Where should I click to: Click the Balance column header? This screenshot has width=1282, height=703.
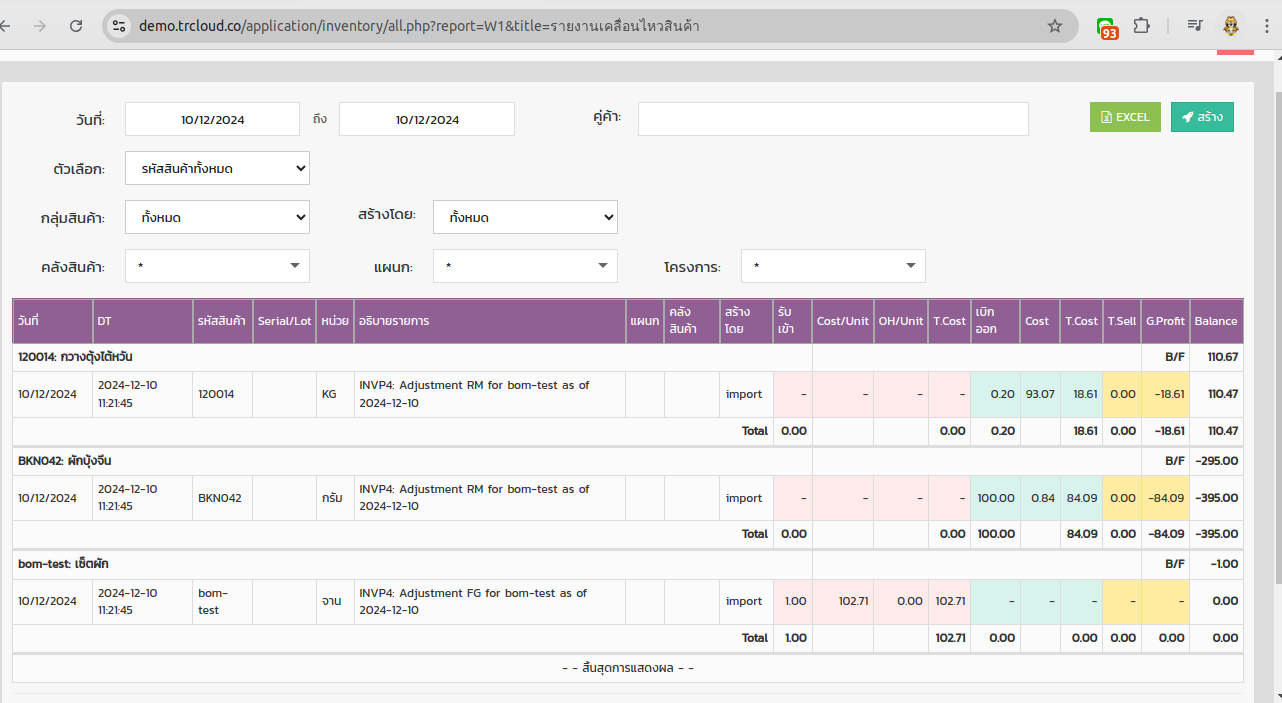1216,321
